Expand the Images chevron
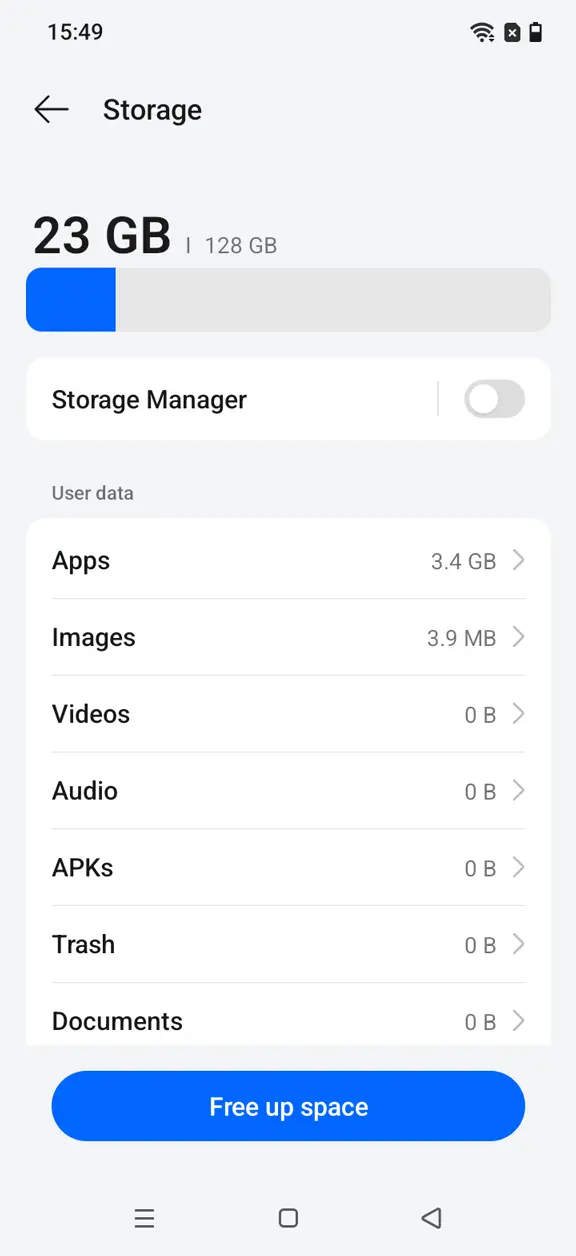The width and height of the screenshot is (576, 1256). 518,637
